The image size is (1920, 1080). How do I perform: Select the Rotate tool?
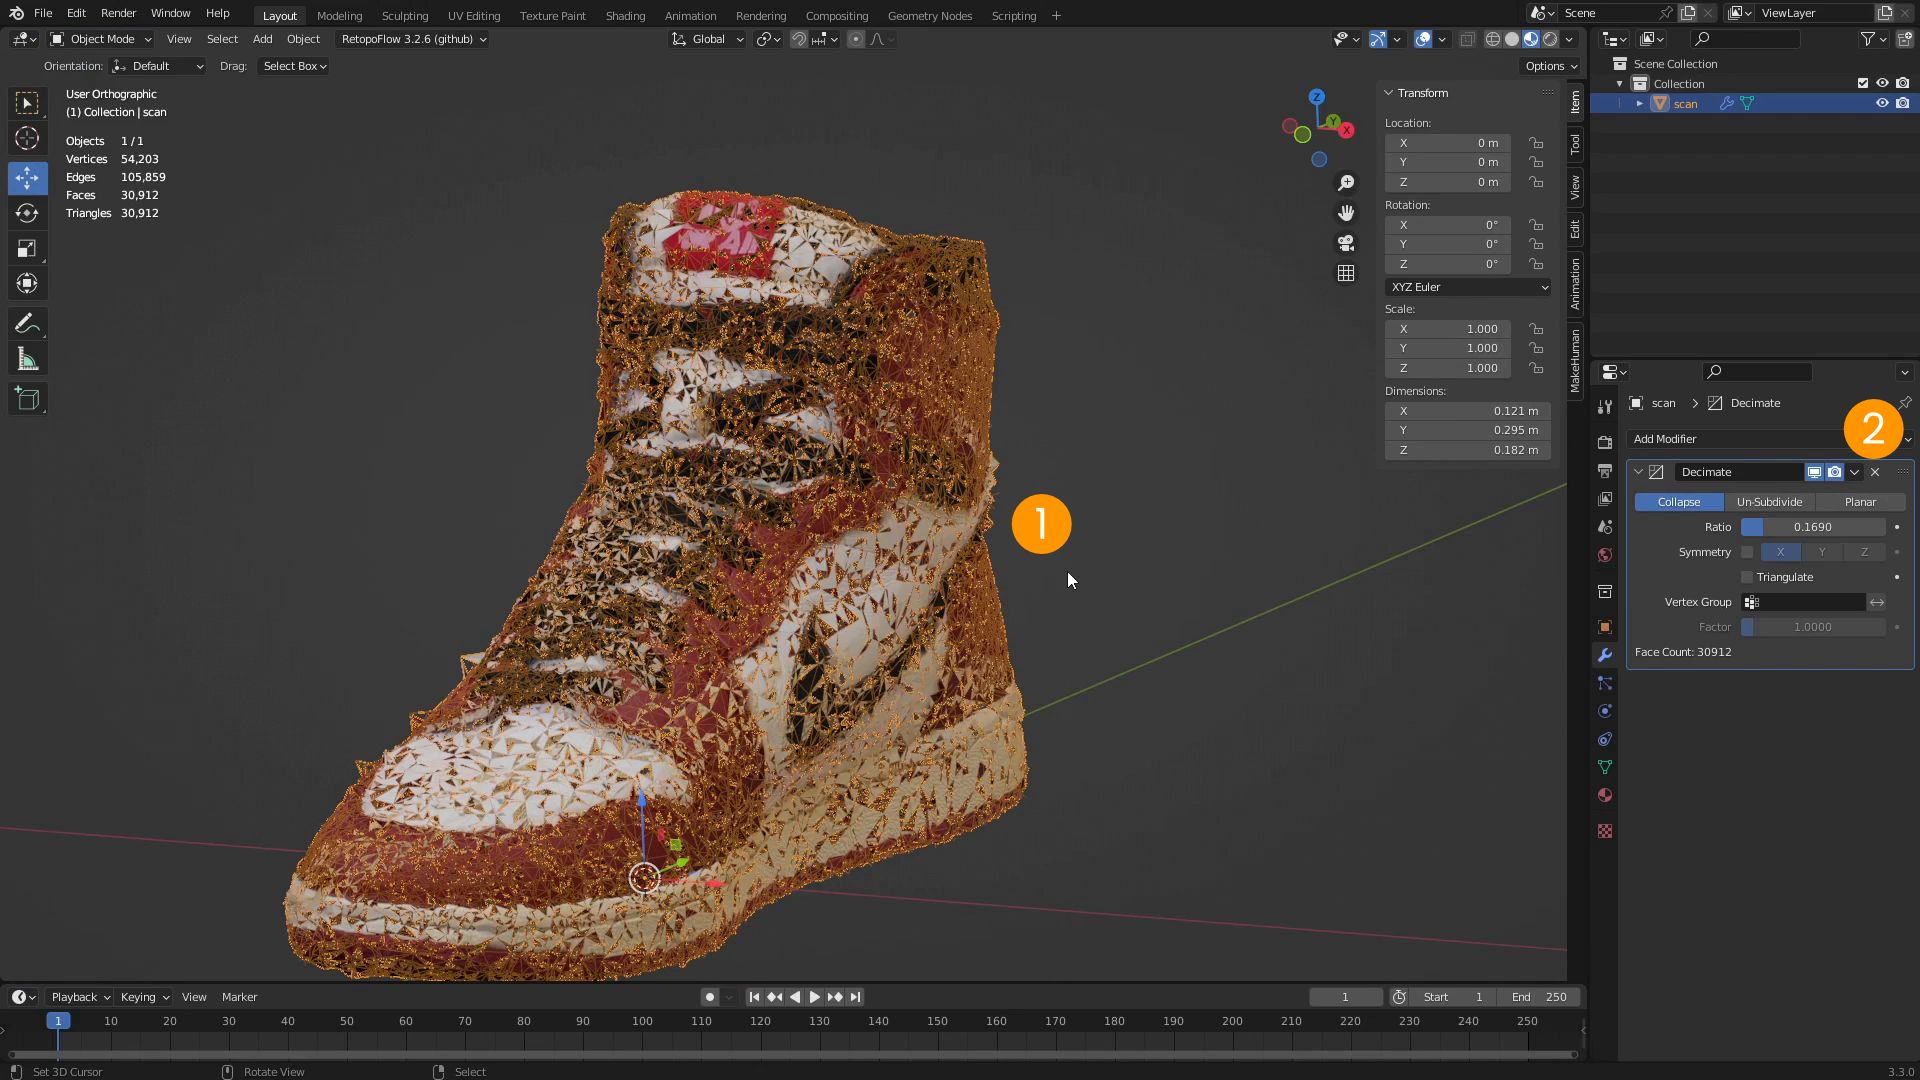tap(27, 213)
